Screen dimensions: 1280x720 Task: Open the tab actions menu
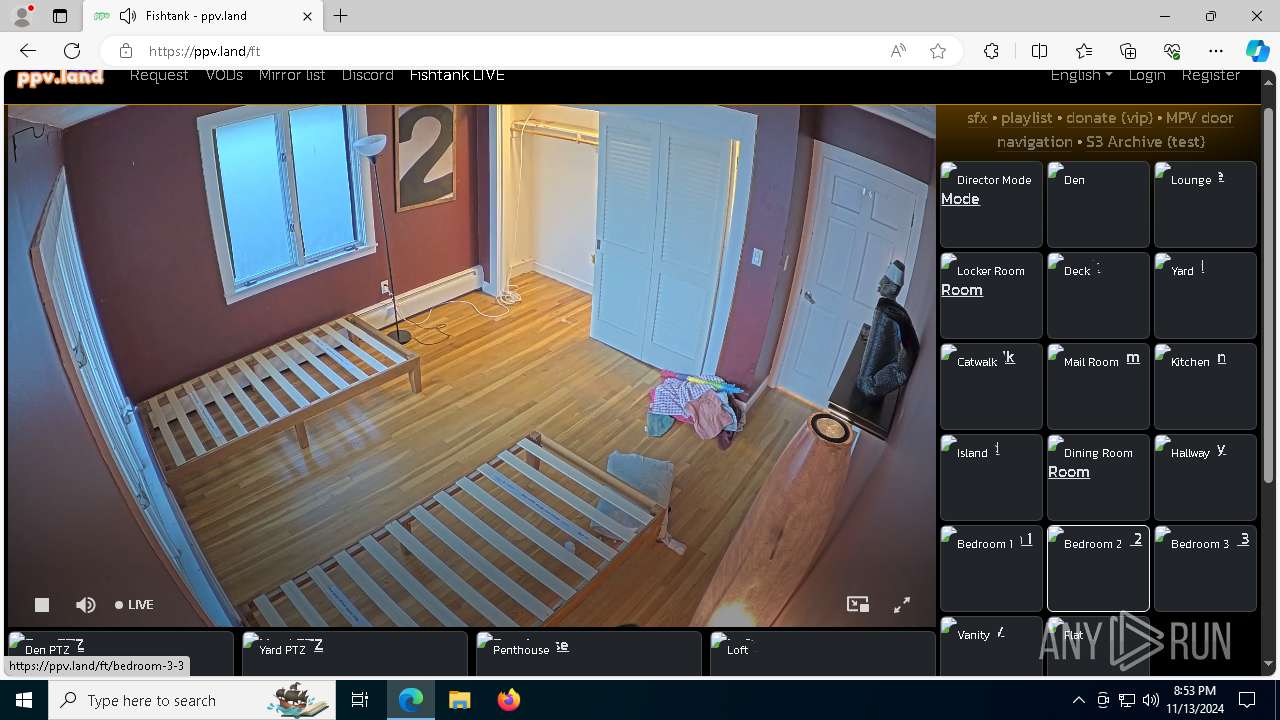[x=60, y=16]
